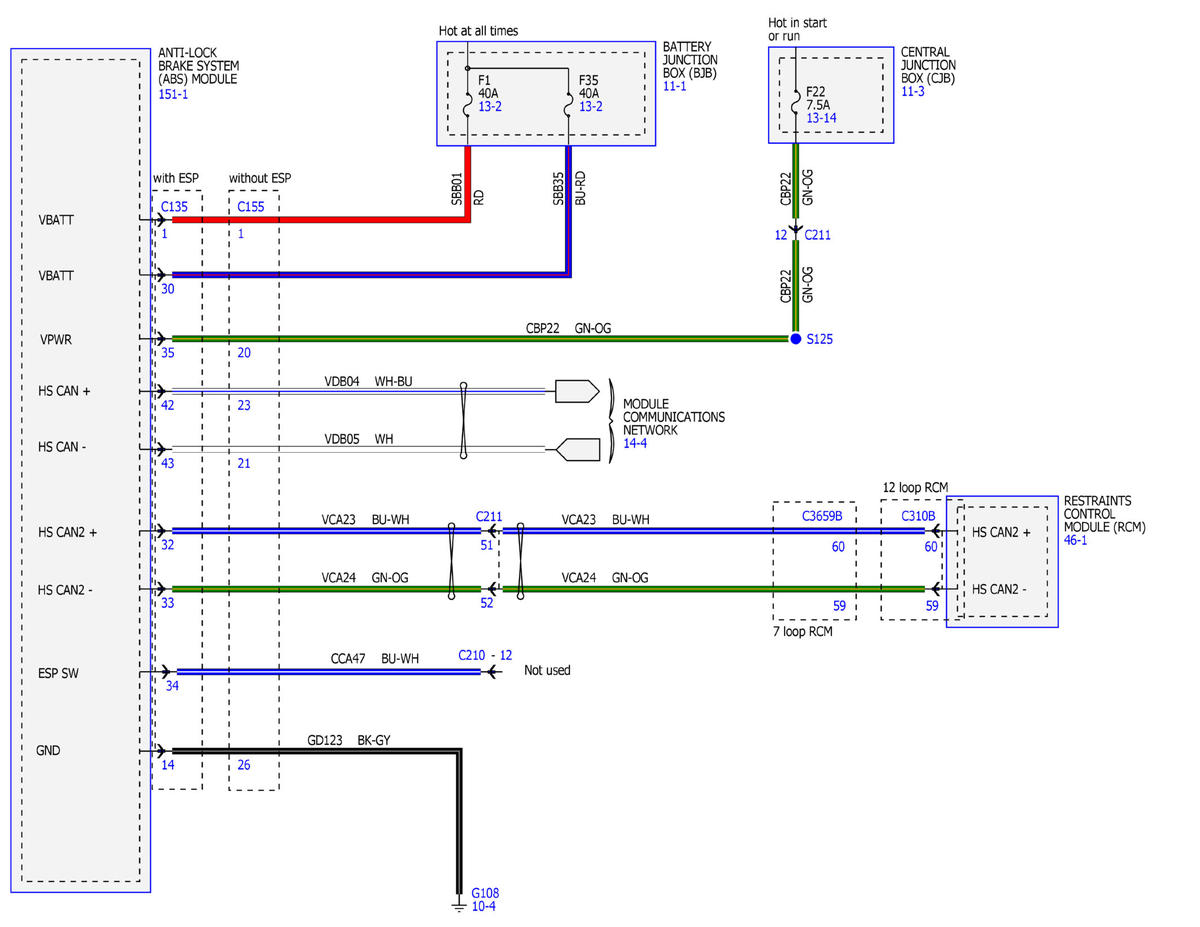The width and height of the screenshot is (1200, 927).
Task: Click the F22 7.5A fuse label
Action: 819,97
